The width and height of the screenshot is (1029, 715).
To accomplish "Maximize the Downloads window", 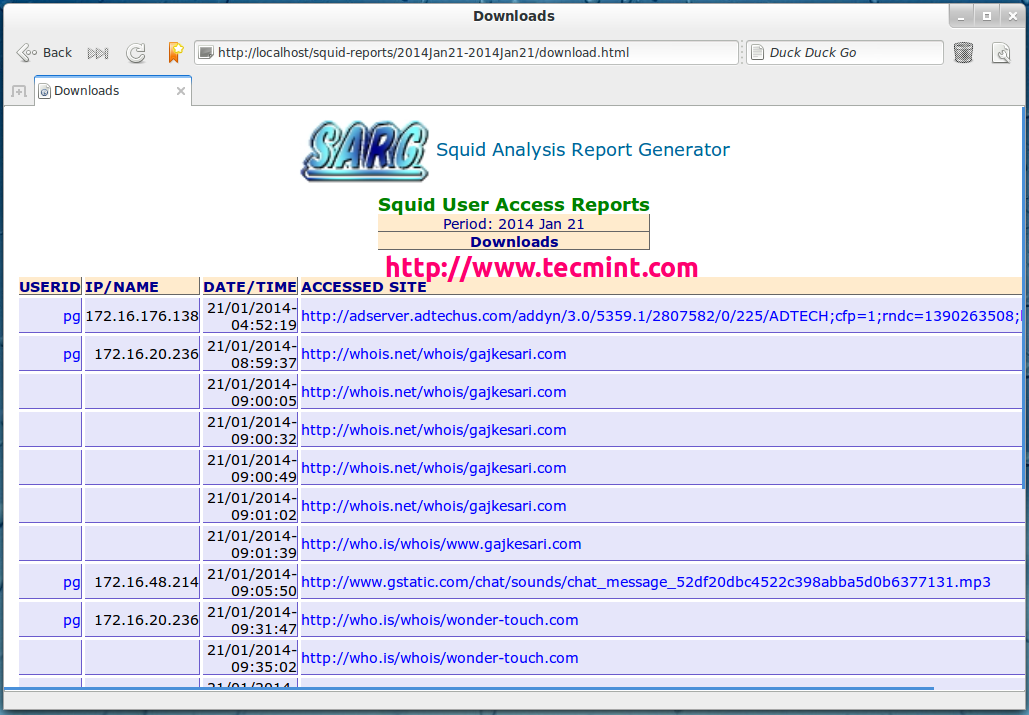I will 987,16.
